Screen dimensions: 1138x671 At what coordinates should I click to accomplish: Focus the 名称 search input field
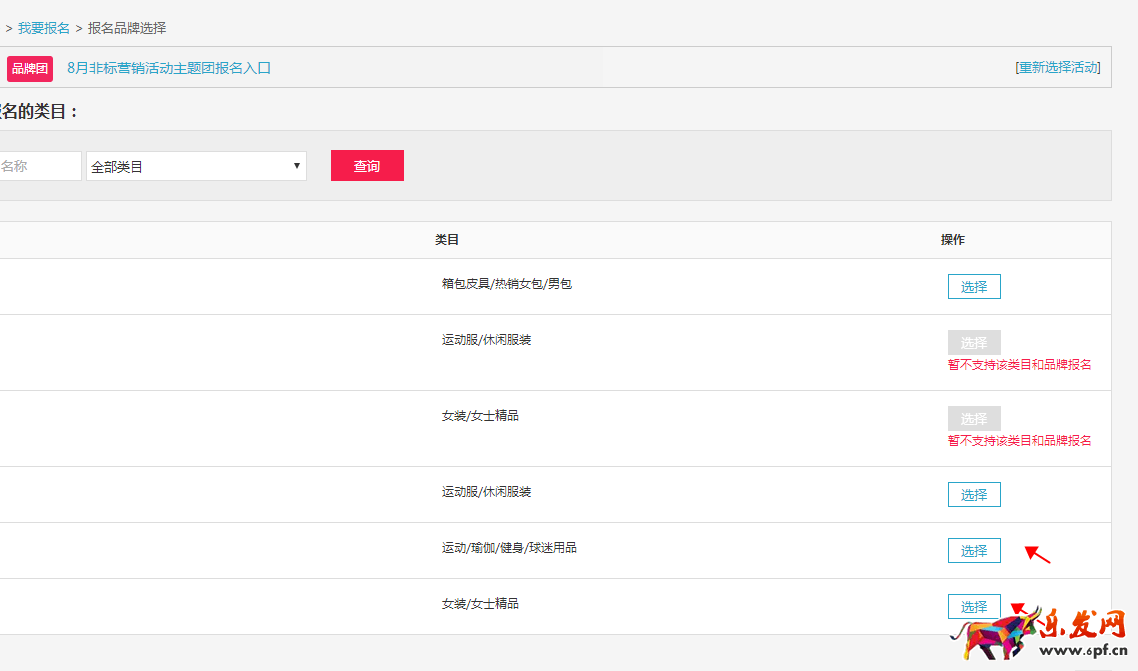[x=38, y=166]
